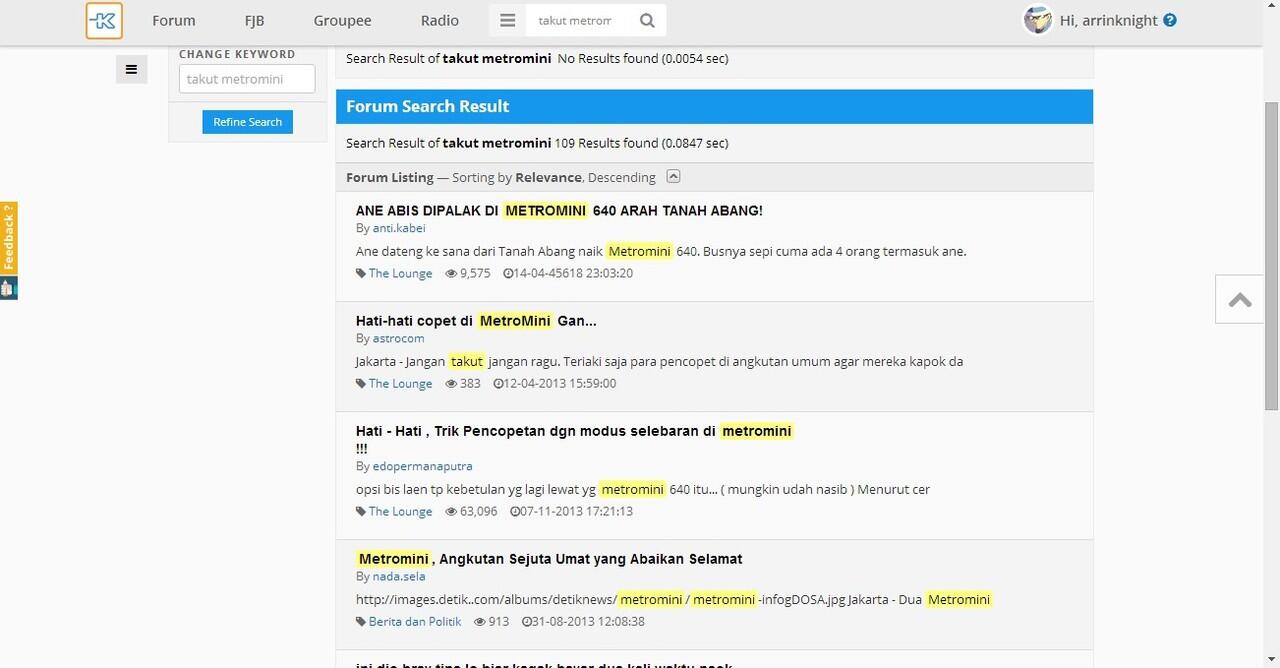Toggle the left sidebar menu icon

[131, 69]
